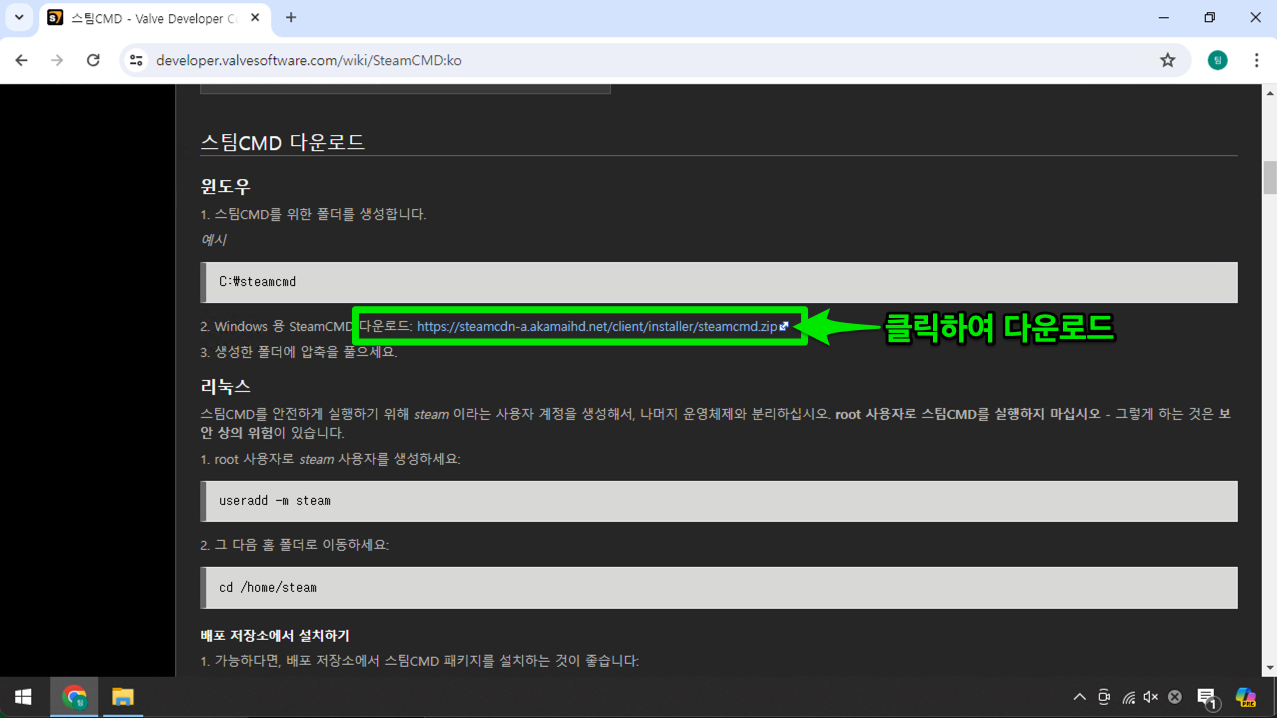
Task: Click the circled X tray icon
Action: pyautogui.click(x=1175, y=697)
